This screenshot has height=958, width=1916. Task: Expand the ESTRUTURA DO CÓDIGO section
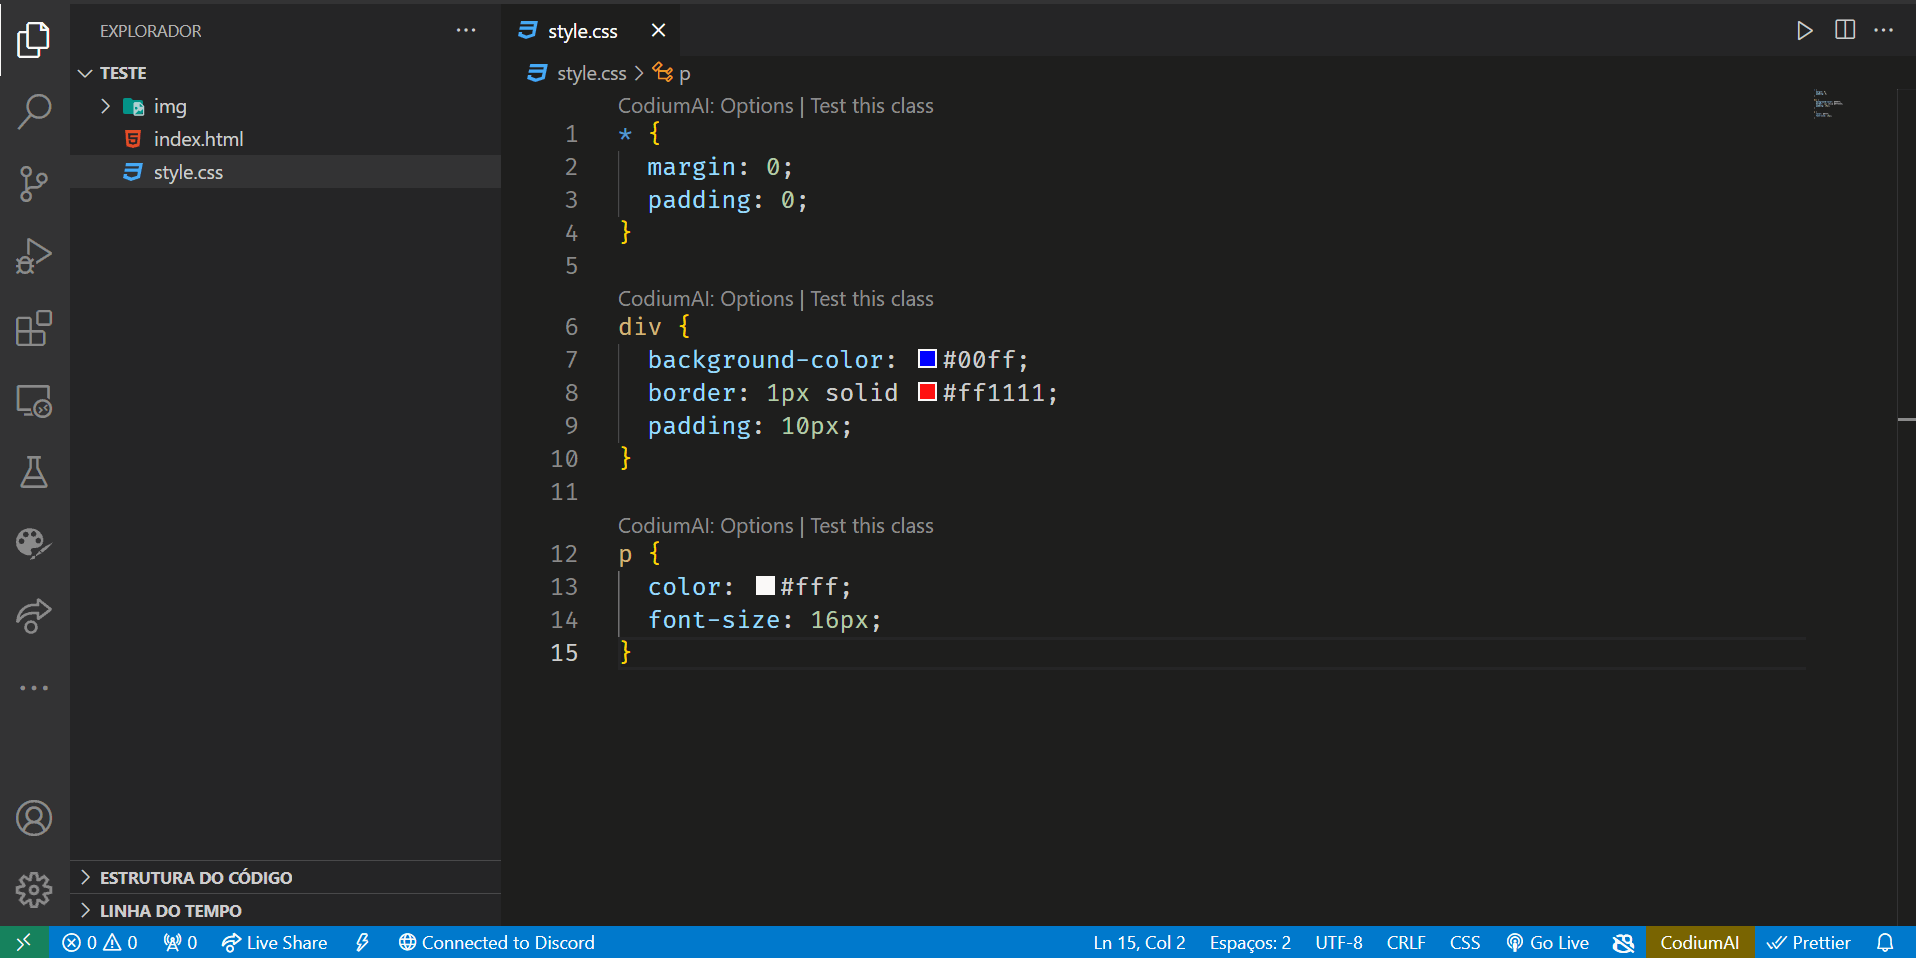[x=195, y=877]
